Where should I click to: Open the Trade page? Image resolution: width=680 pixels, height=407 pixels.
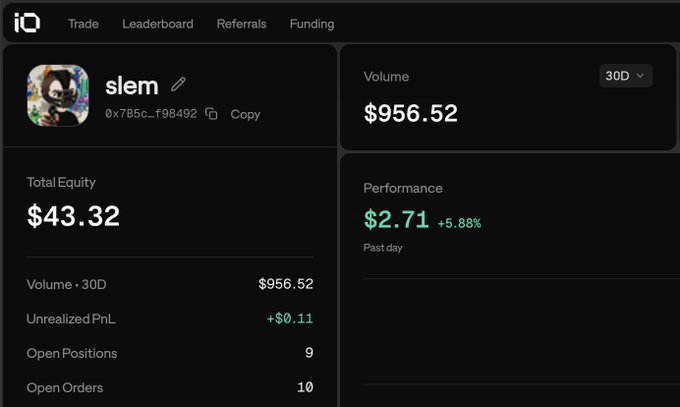83,24
